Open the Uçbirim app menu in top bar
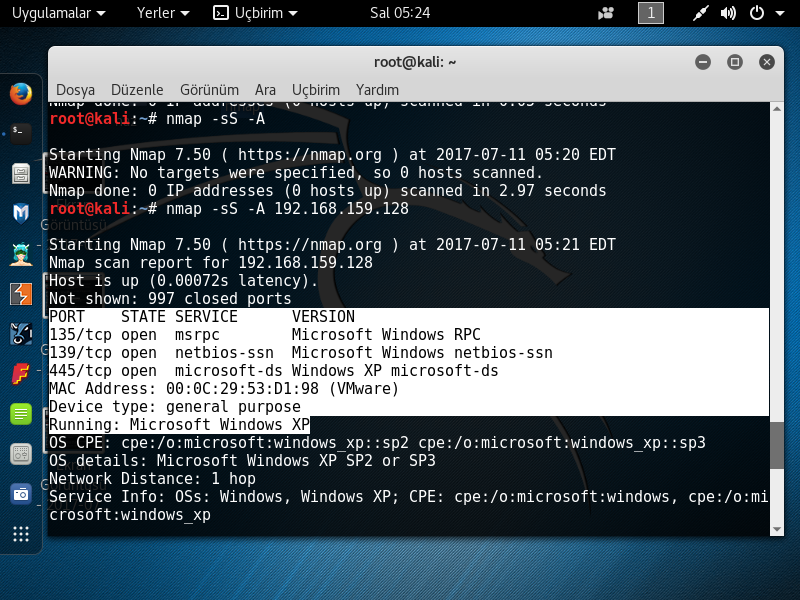800x600 pixels. (x=255, y=14)
